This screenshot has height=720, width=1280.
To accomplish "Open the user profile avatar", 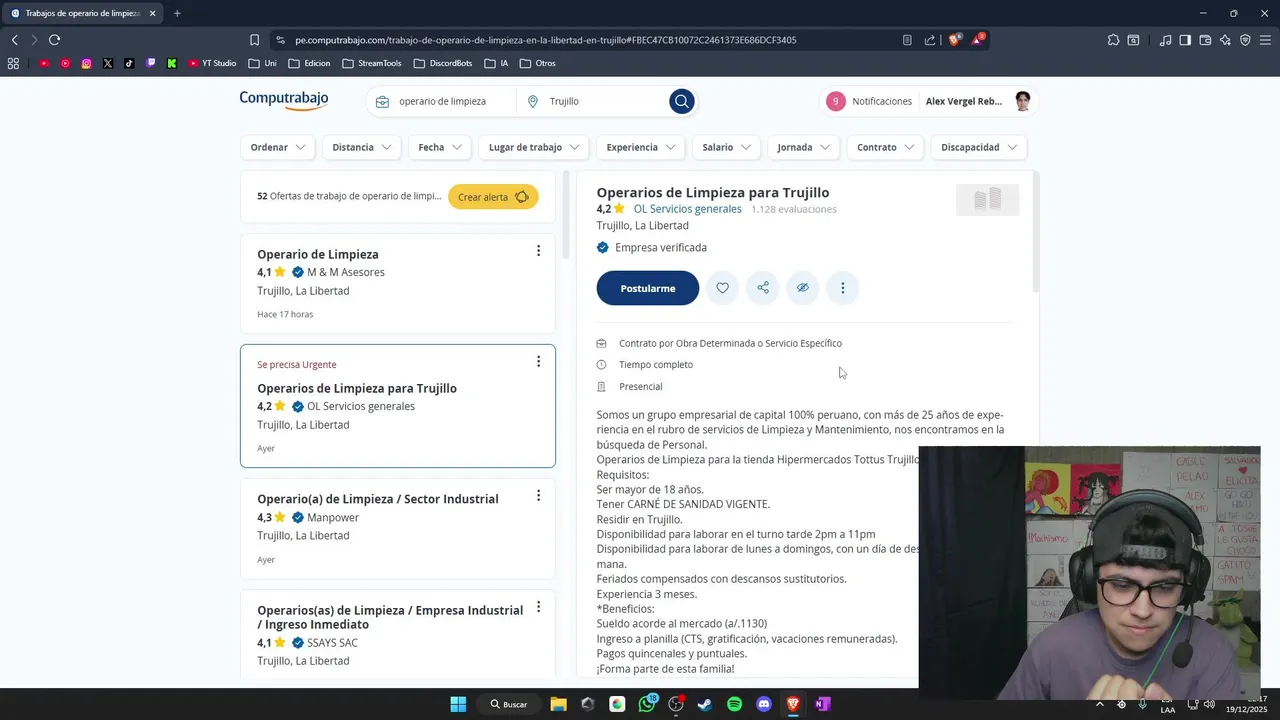I will click(1022, 101).
